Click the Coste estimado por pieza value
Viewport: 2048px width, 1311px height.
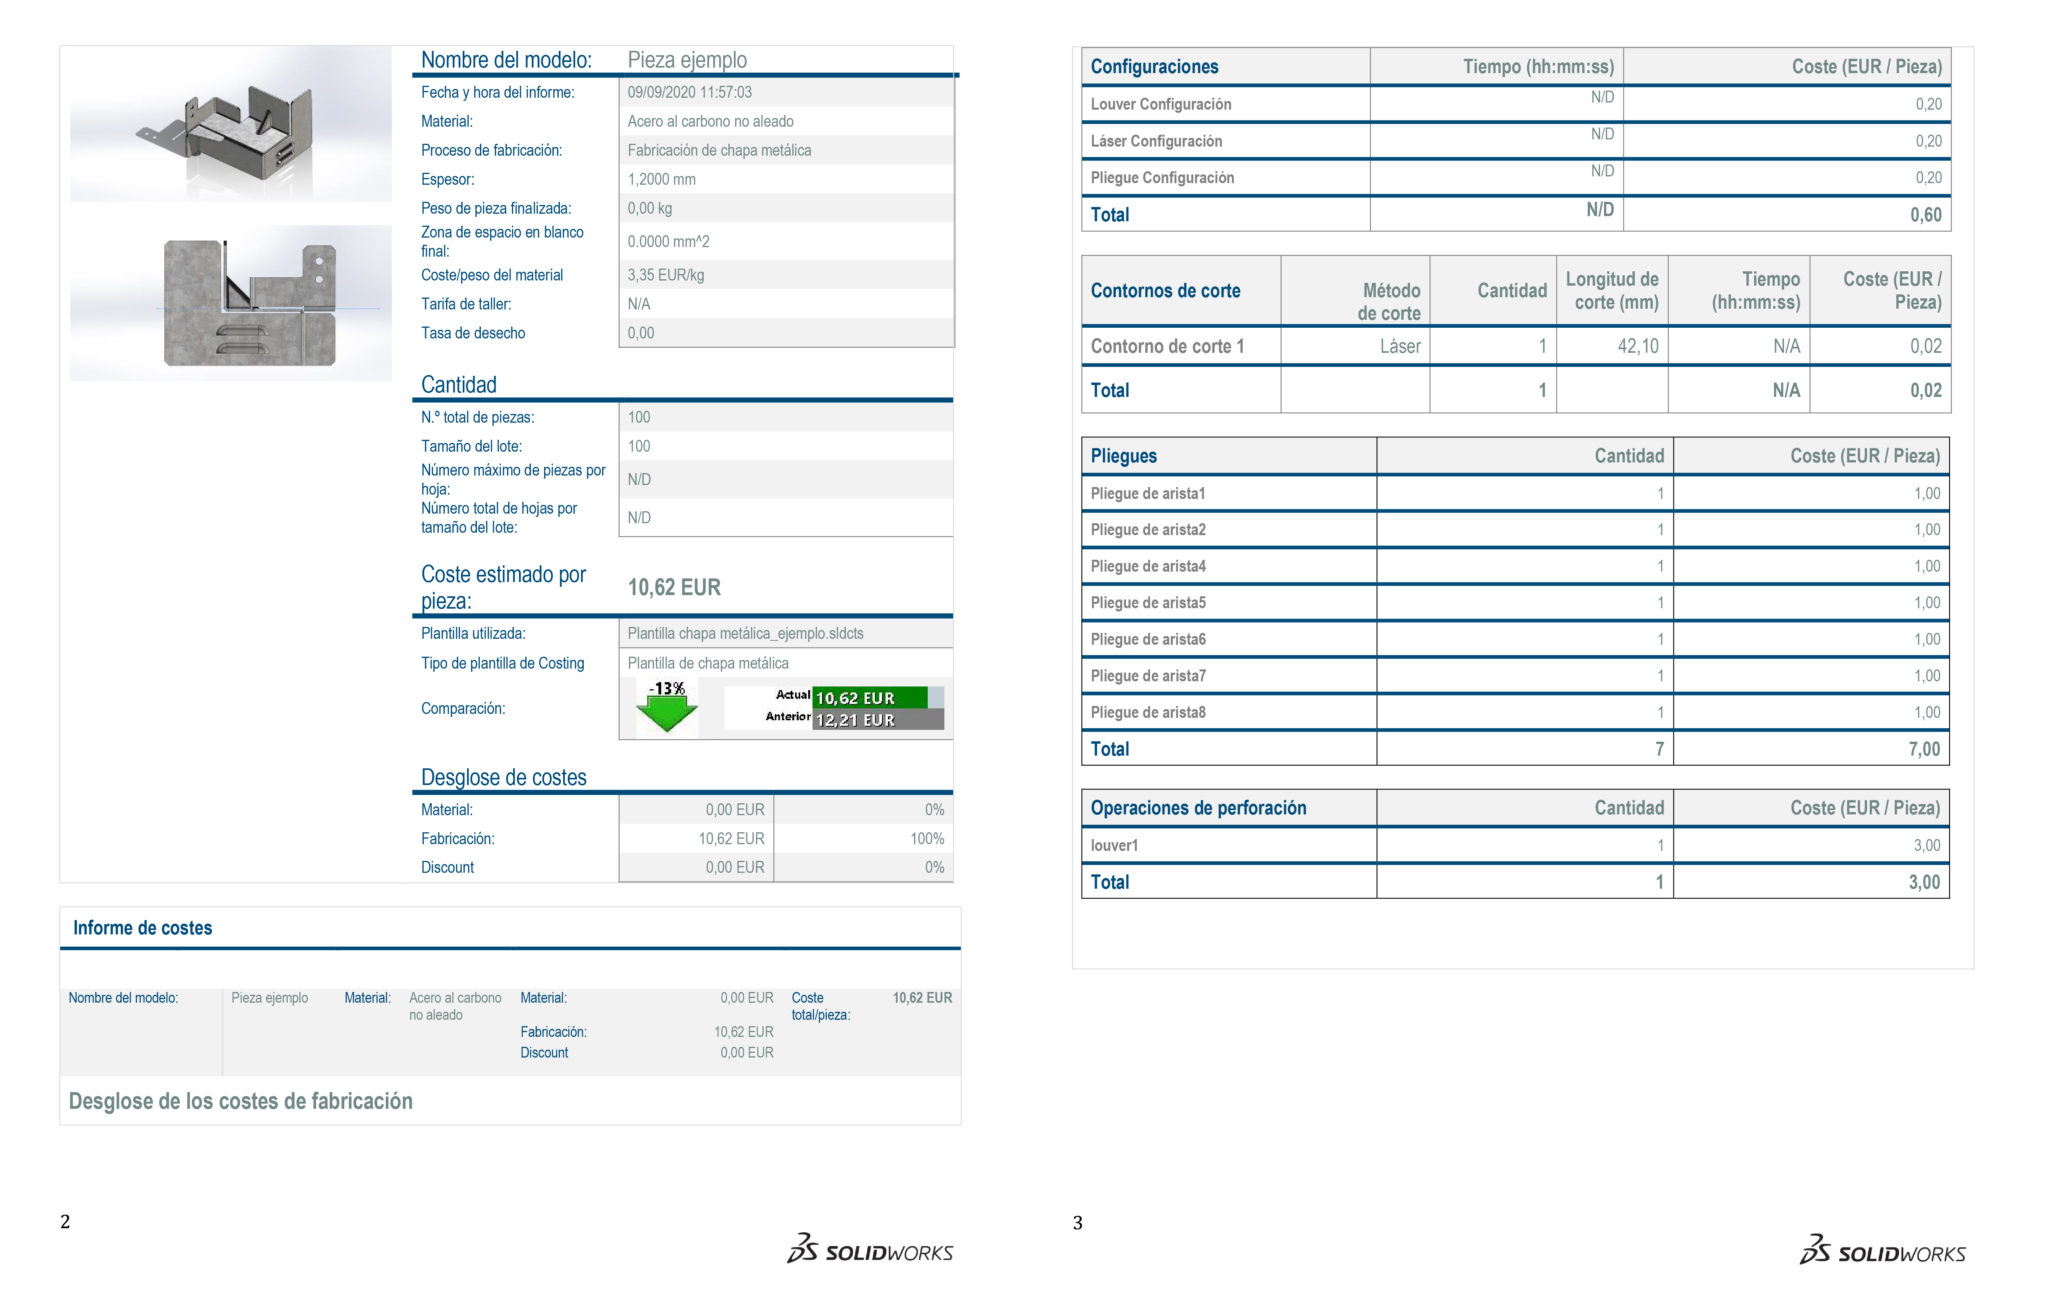tap(674, 587)
